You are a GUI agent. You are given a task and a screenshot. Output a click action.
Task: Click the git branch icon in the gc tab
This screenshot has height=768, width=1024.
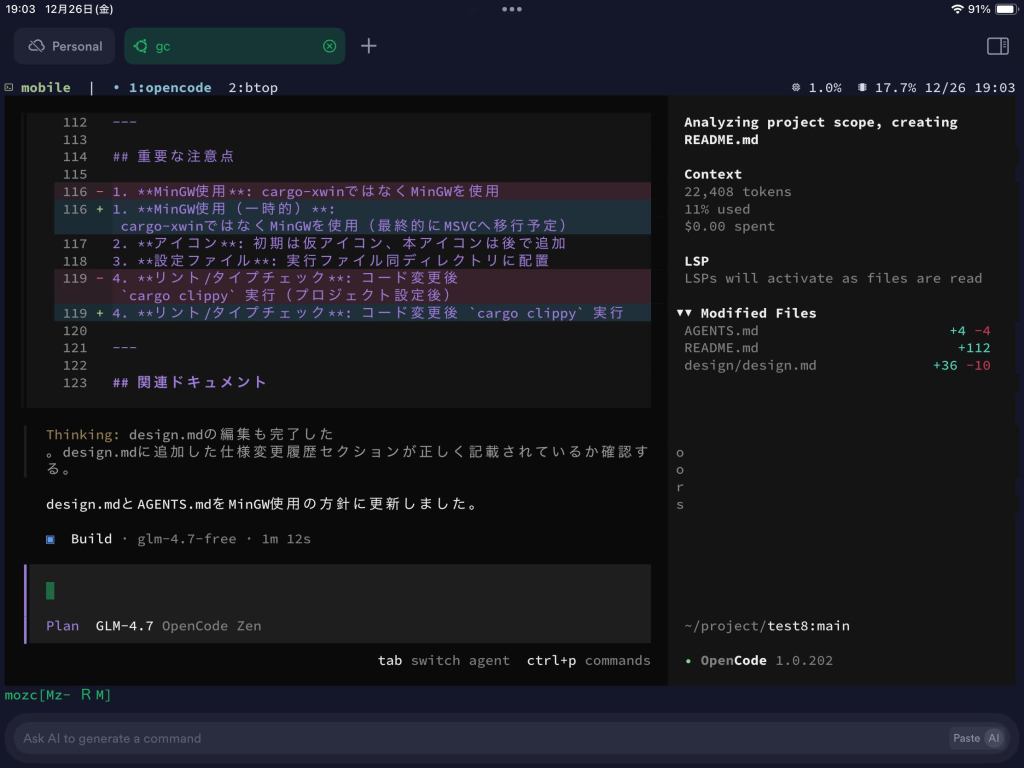(141, 46)
